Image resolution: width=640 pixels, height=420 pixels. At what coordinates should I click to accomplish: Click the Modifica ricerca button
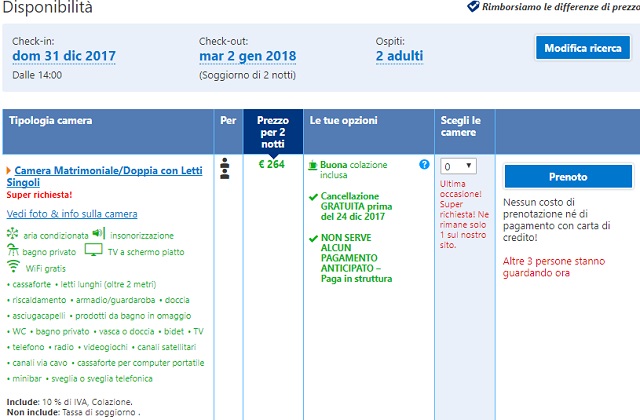583,48
